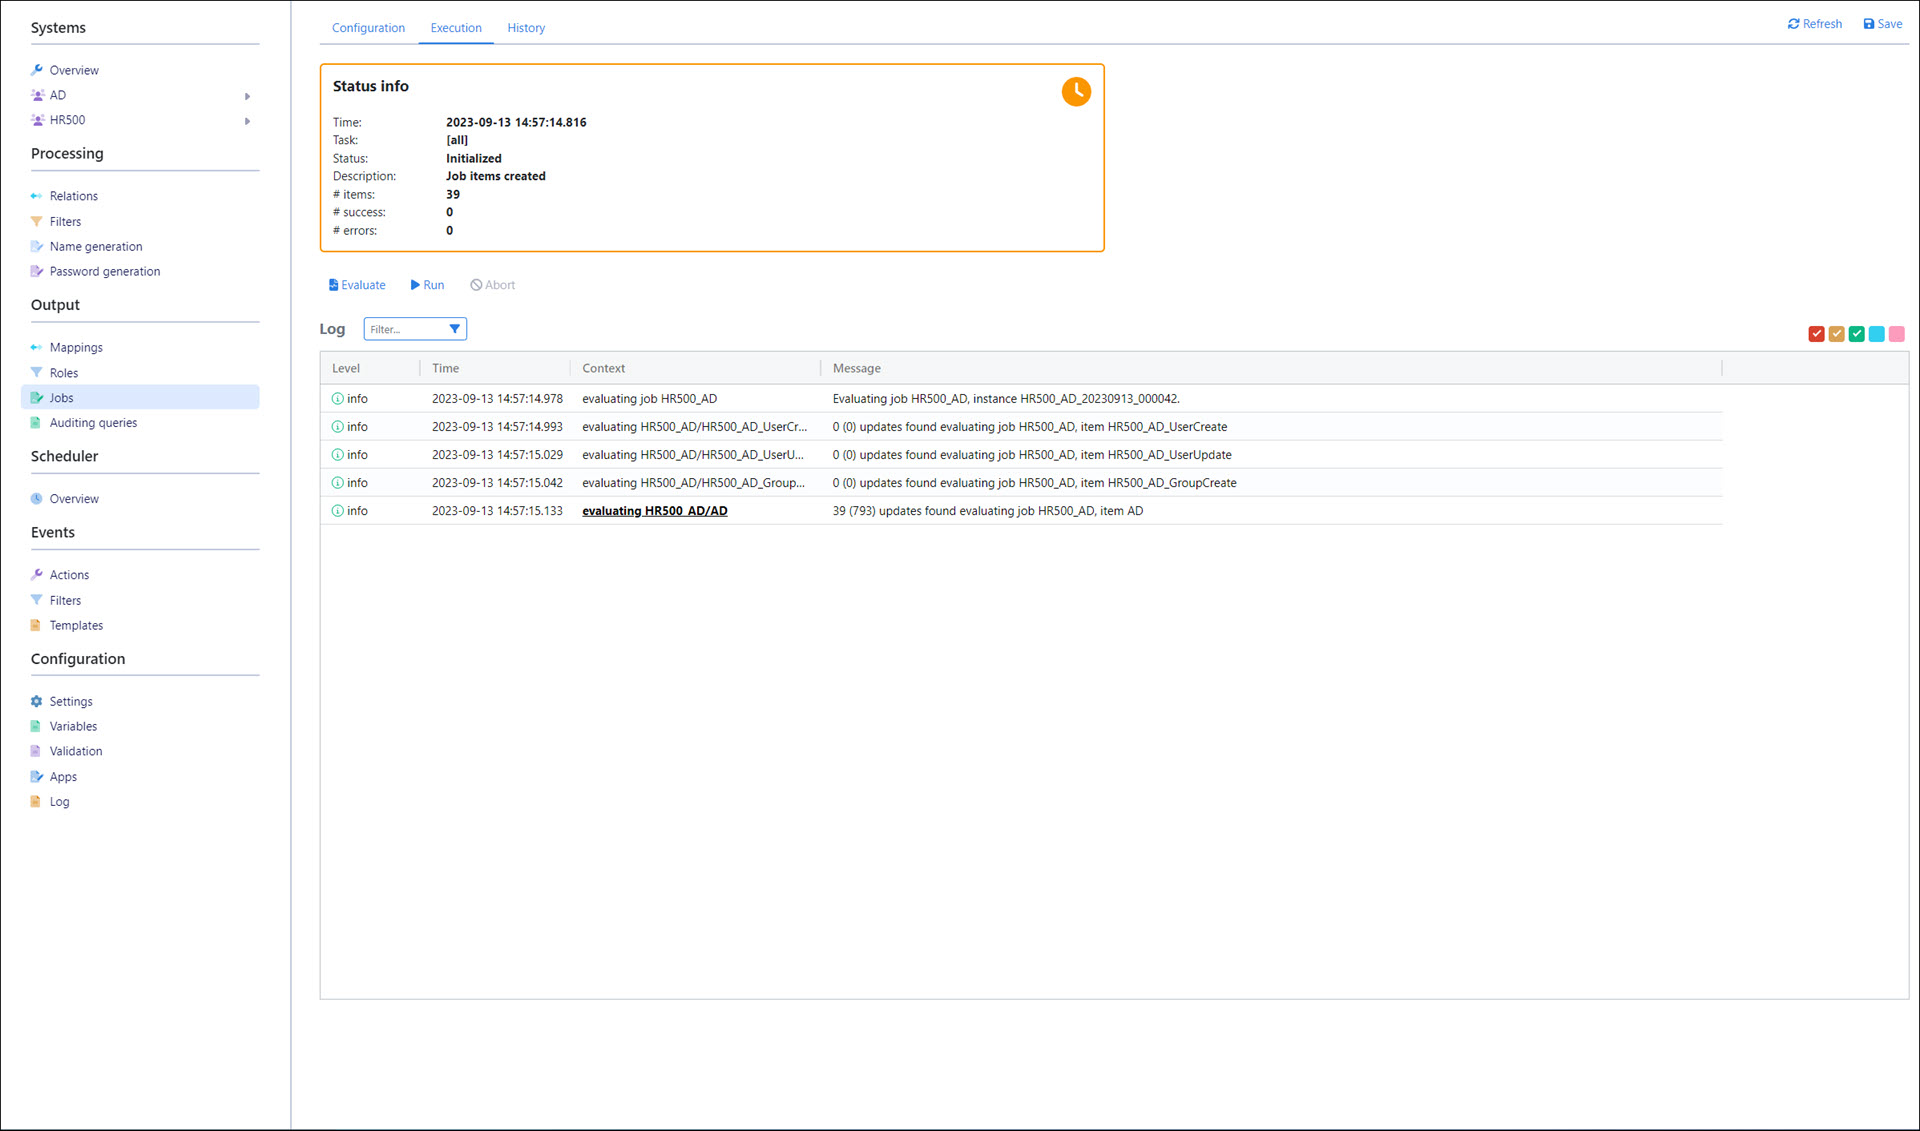This screenshot has height=1131, width=1920.
Task: Open Password generation in sidebar
Action: click(x=104, y=272)
